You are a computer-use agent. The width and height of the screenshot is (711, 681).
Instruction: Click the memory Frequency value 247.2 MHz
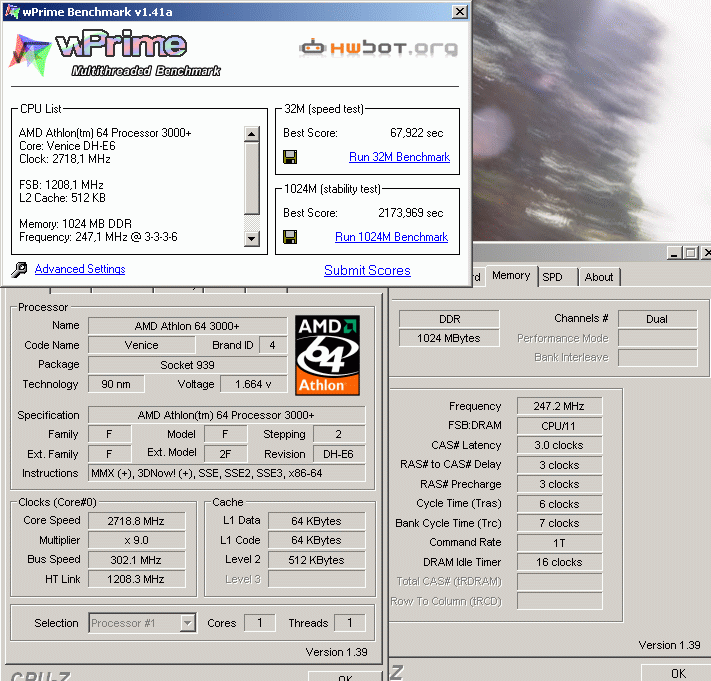[559, 406]
